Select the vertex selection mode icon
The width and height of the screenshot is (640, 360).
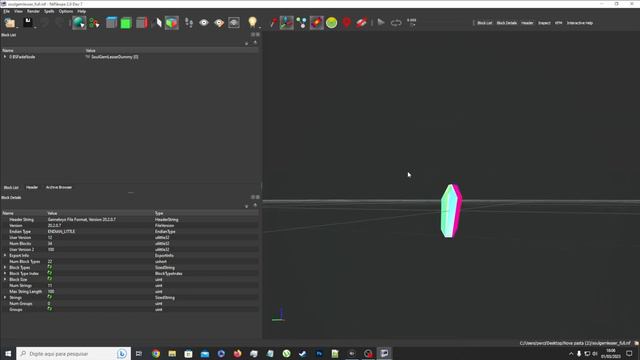pyautogui.click(x=94, y=23)
